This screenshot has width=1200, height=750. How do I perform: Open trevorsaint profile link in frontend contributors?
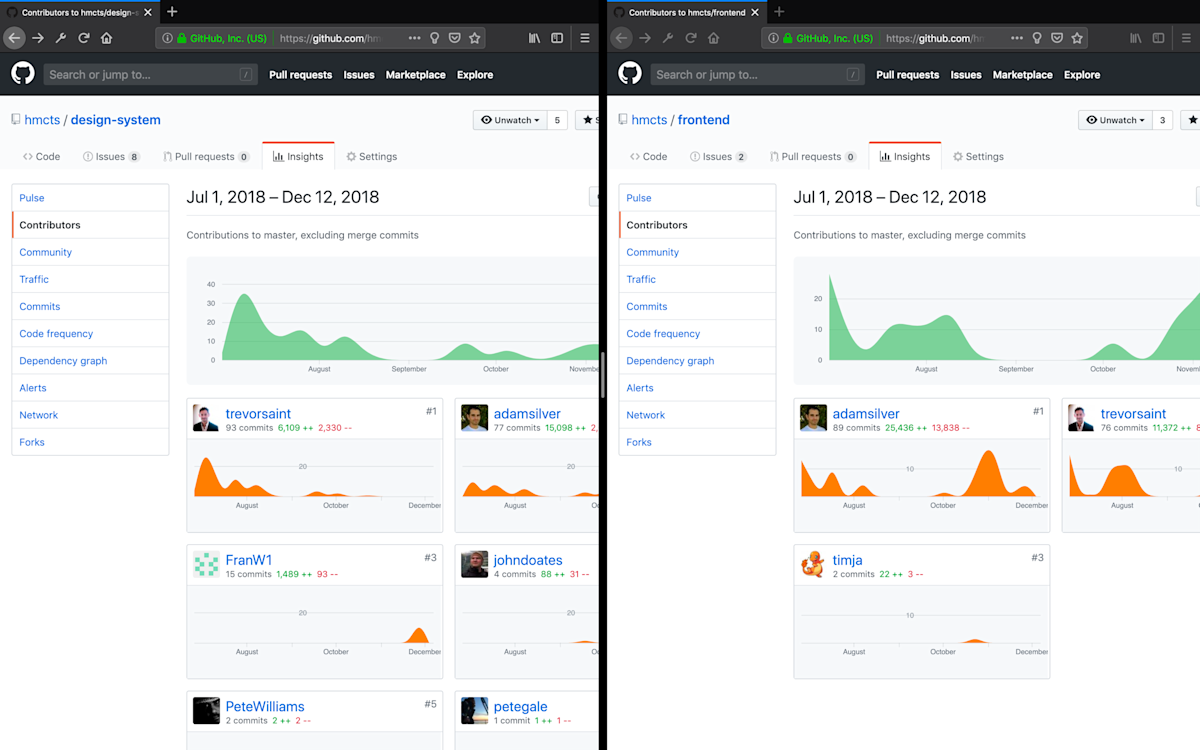1133,414
